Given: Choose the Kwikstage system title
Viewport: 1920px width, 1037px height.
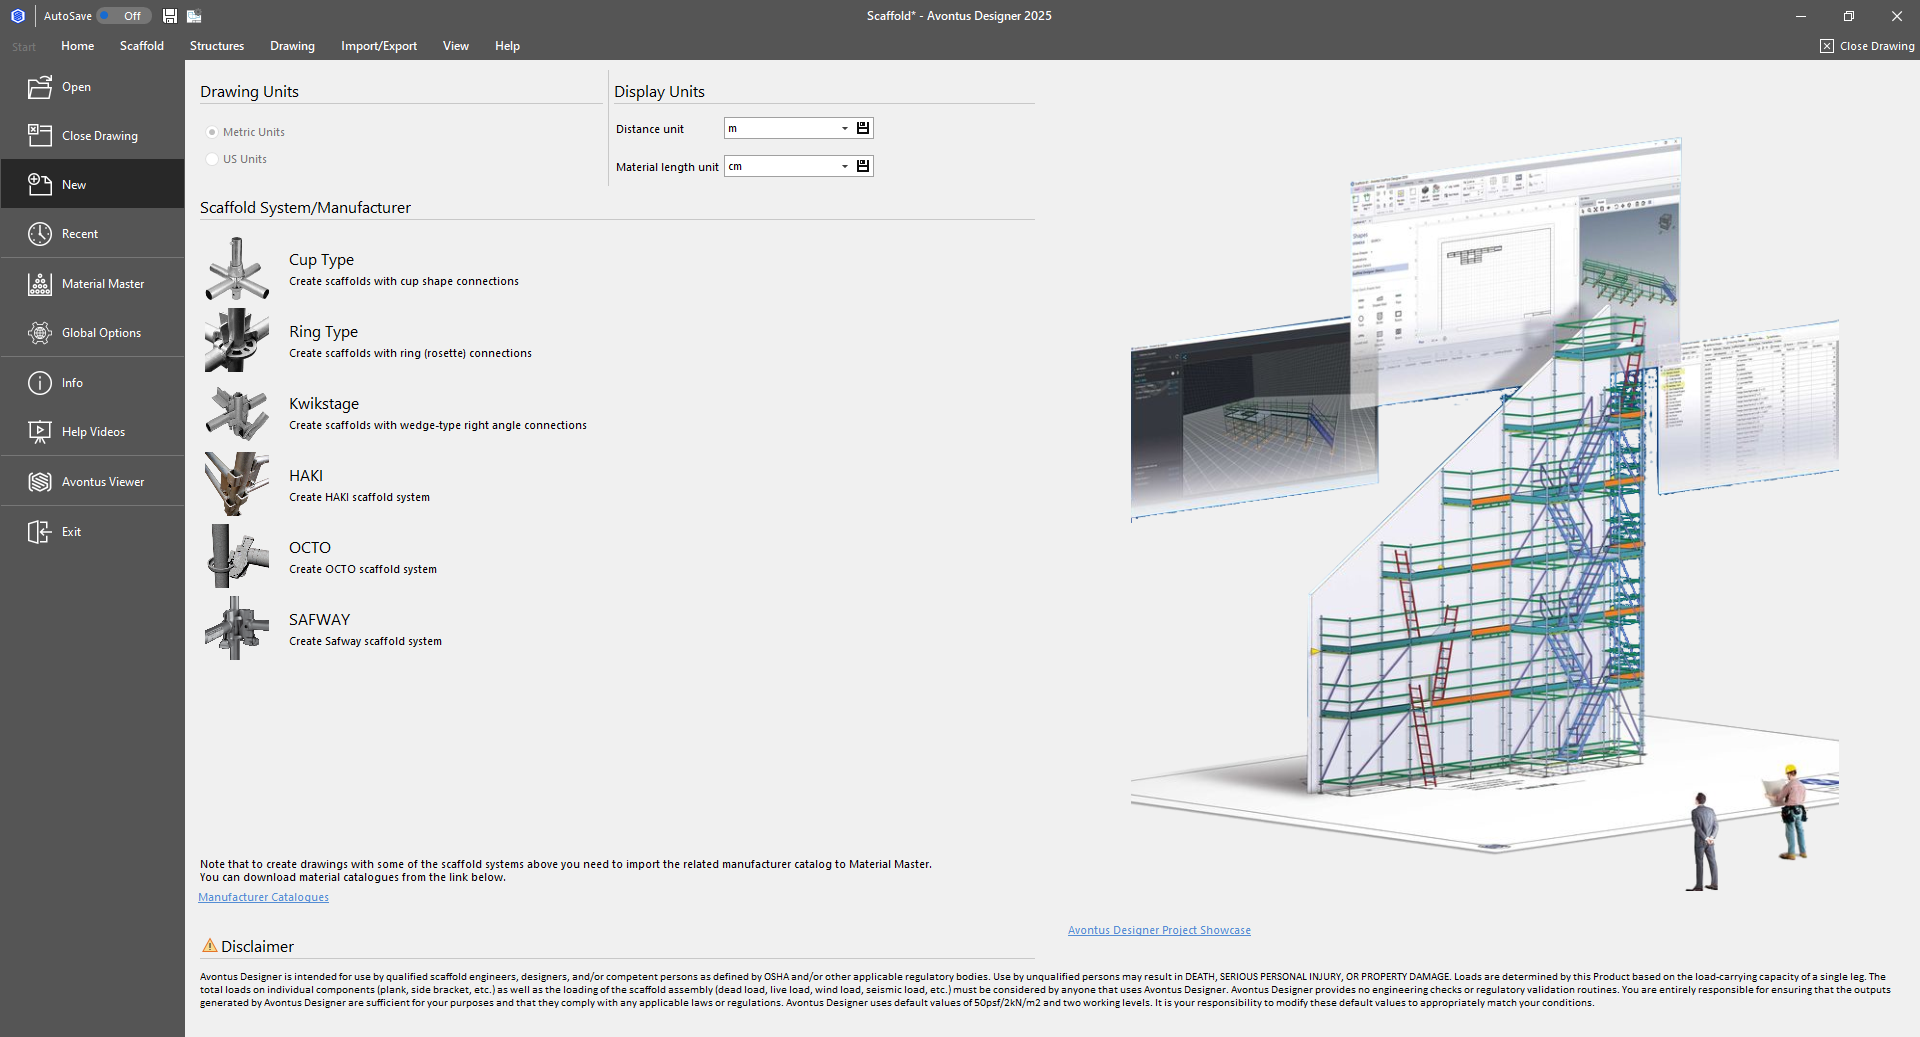Looking at the screenshot, I should (x=324, y=404).
